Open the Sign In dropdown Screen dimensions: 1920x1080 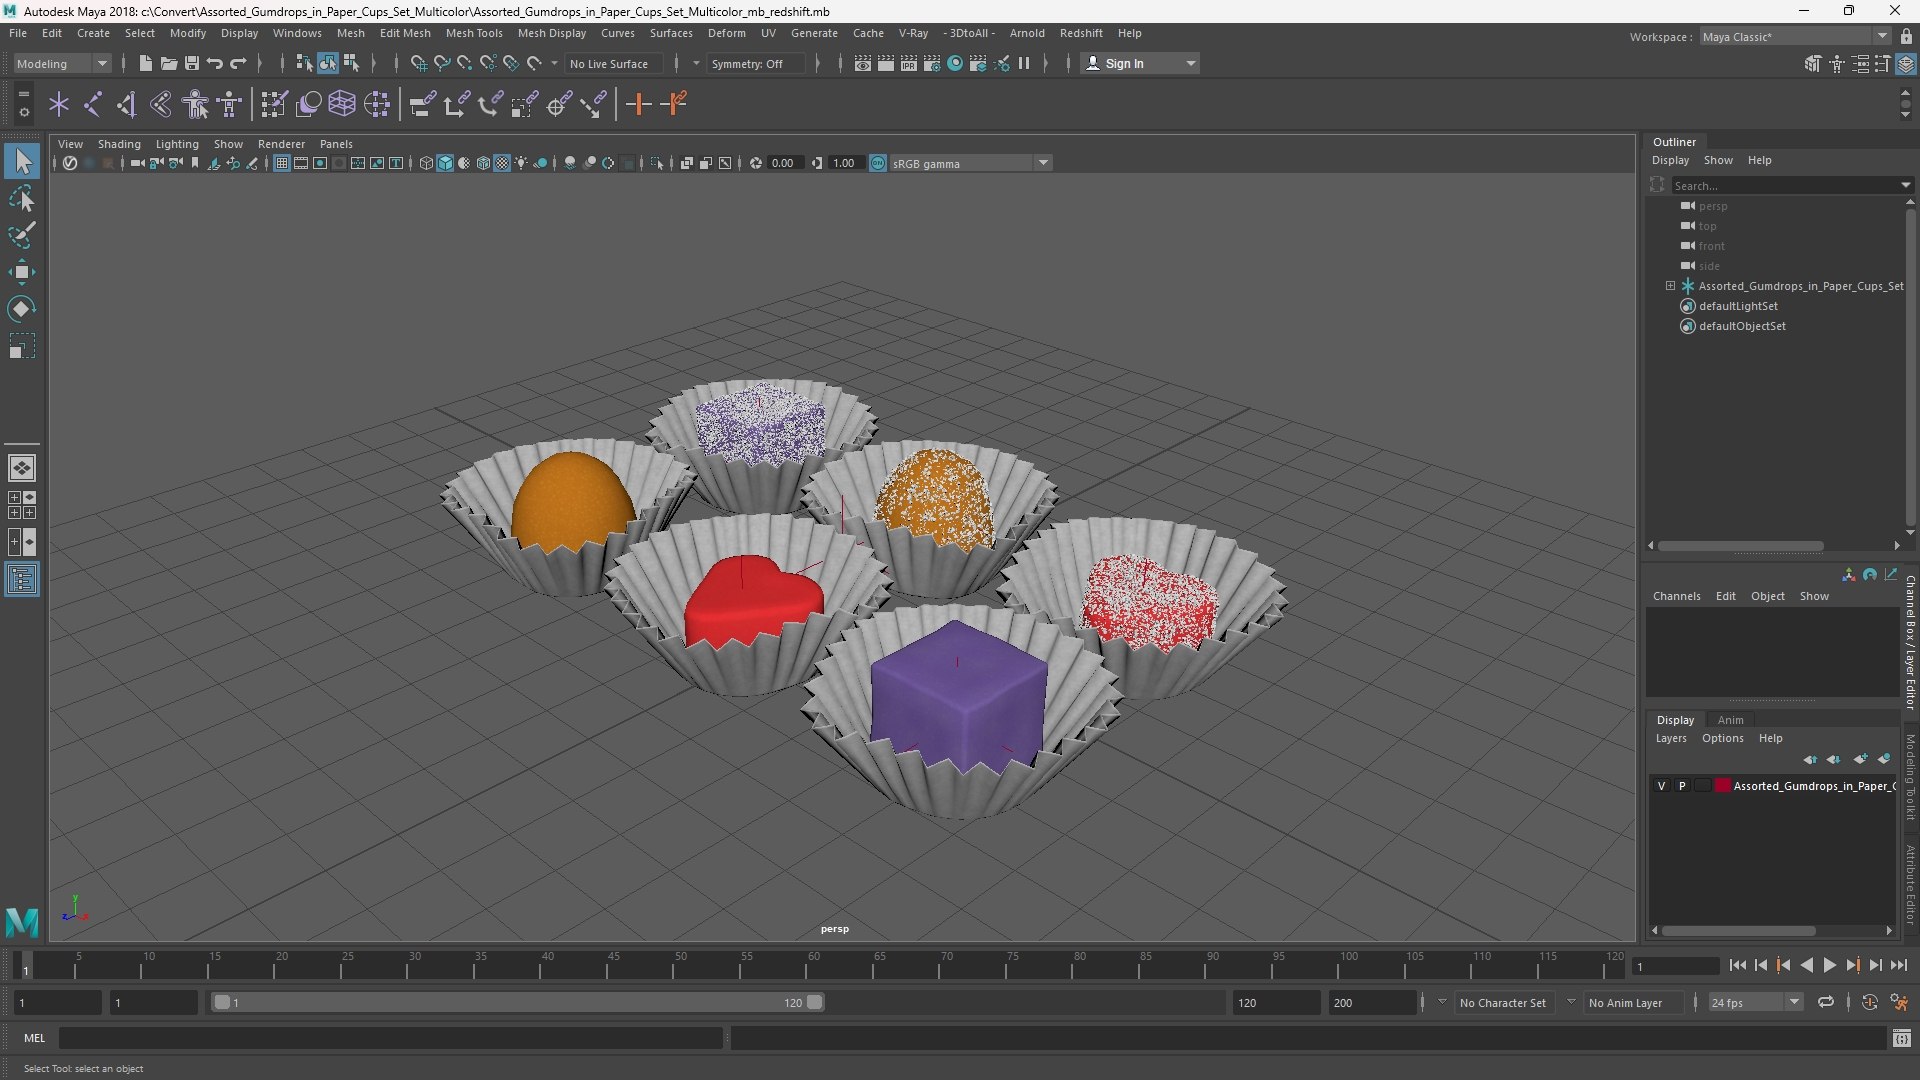[1140, 63]
